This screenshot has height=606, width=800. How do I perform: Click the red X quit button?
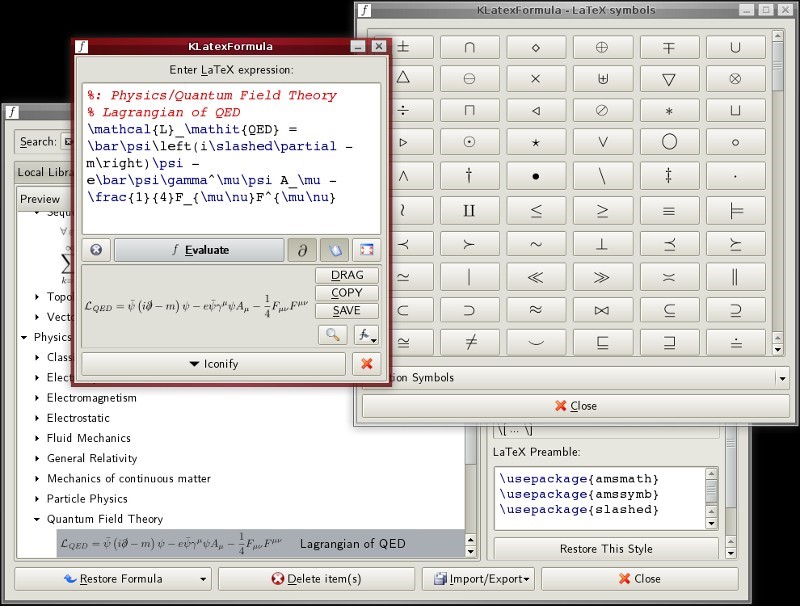(366, 364)
